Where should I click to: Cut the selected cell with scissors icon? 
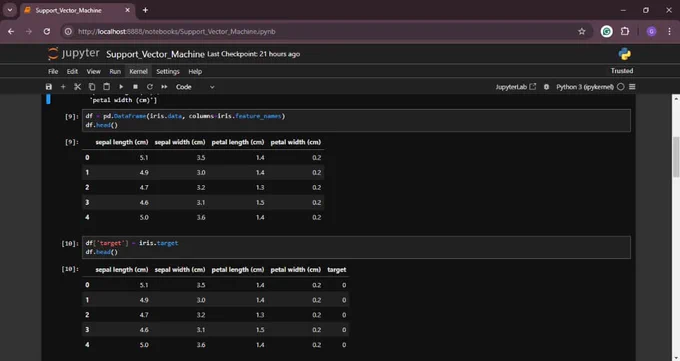pos(78,87)
